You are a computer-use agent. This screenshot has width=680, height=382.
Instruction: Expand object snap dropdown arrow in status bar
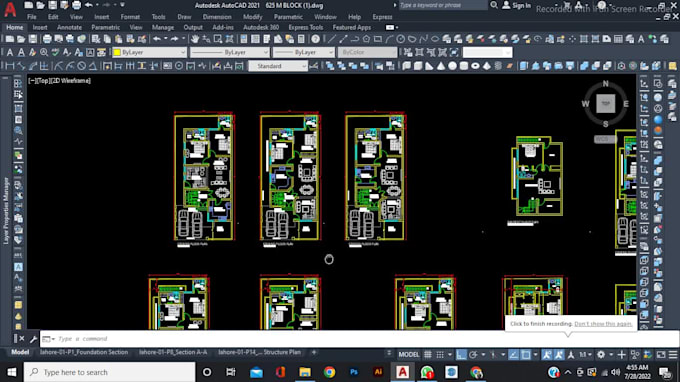[x=536, y=355]
